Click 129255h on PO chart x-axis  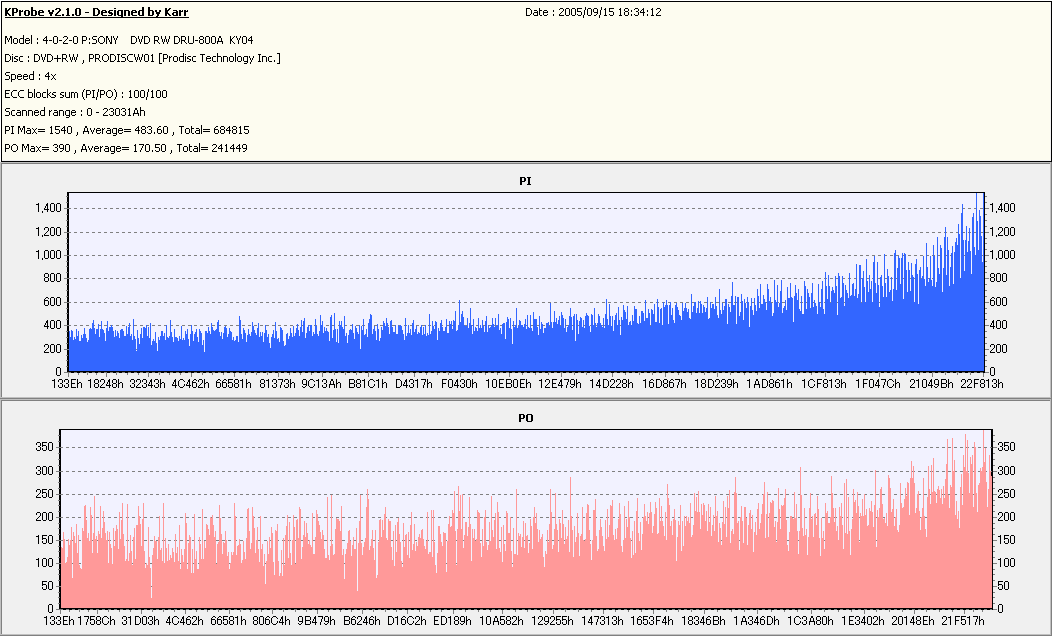coord(552,621)
